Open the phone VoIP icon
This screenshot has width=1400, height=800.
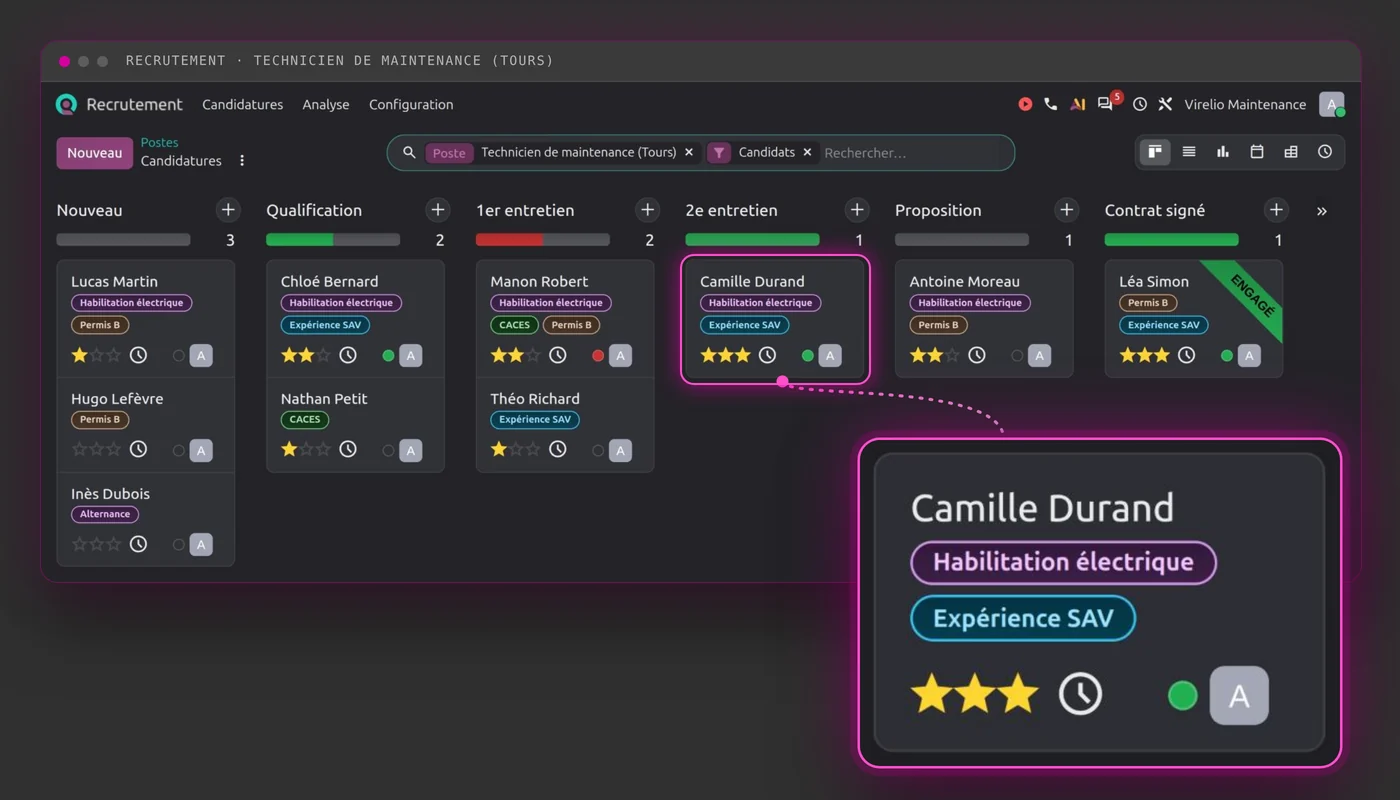(1050, 104)
